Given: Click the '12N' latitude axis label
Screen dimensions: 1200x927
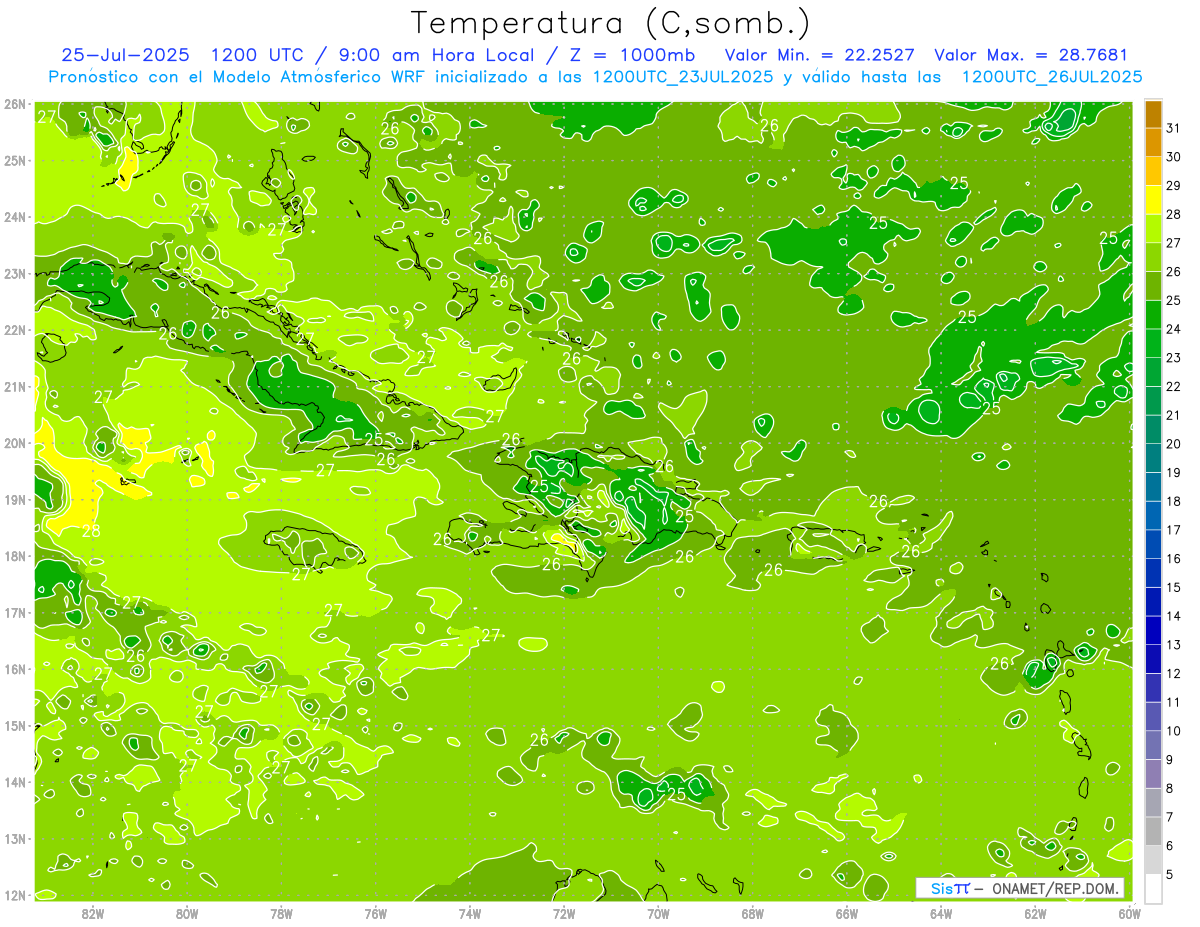Looking at the screenshot, I should (14, 895).
